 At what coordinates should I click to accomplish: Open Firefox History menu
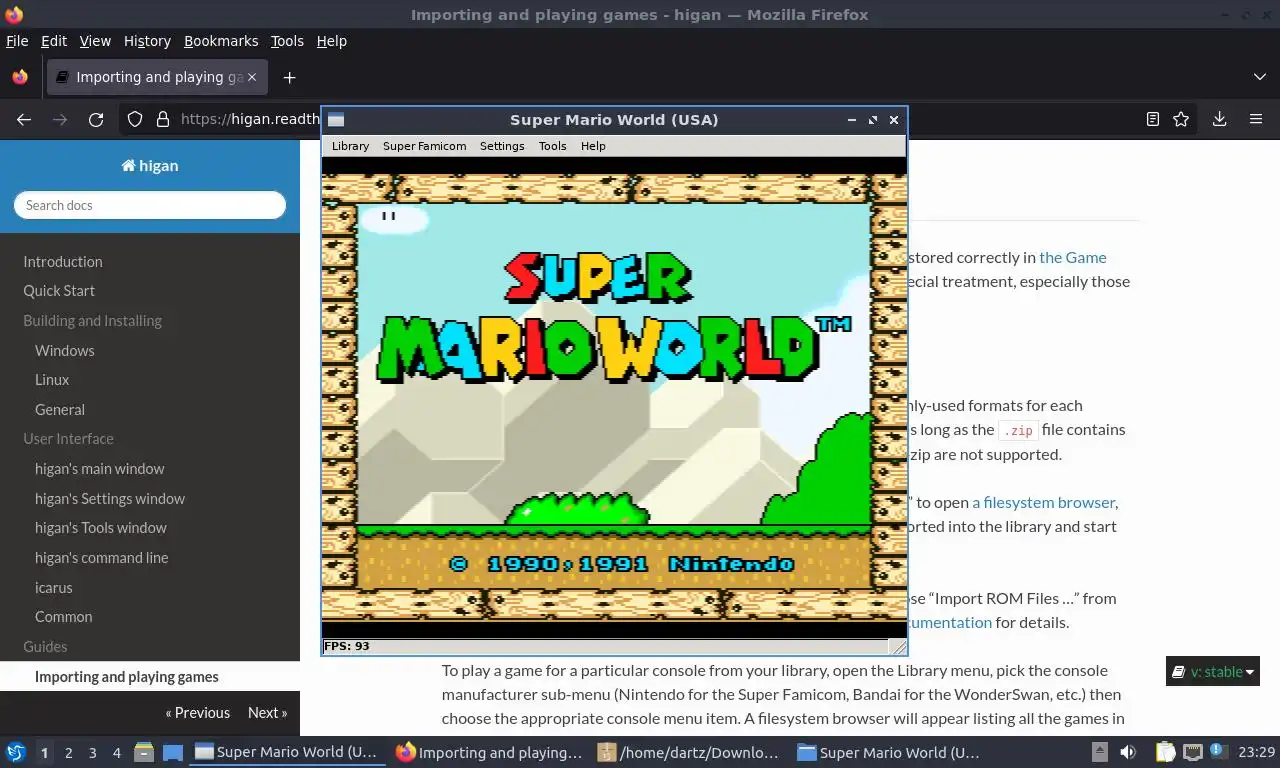[147, 41]
